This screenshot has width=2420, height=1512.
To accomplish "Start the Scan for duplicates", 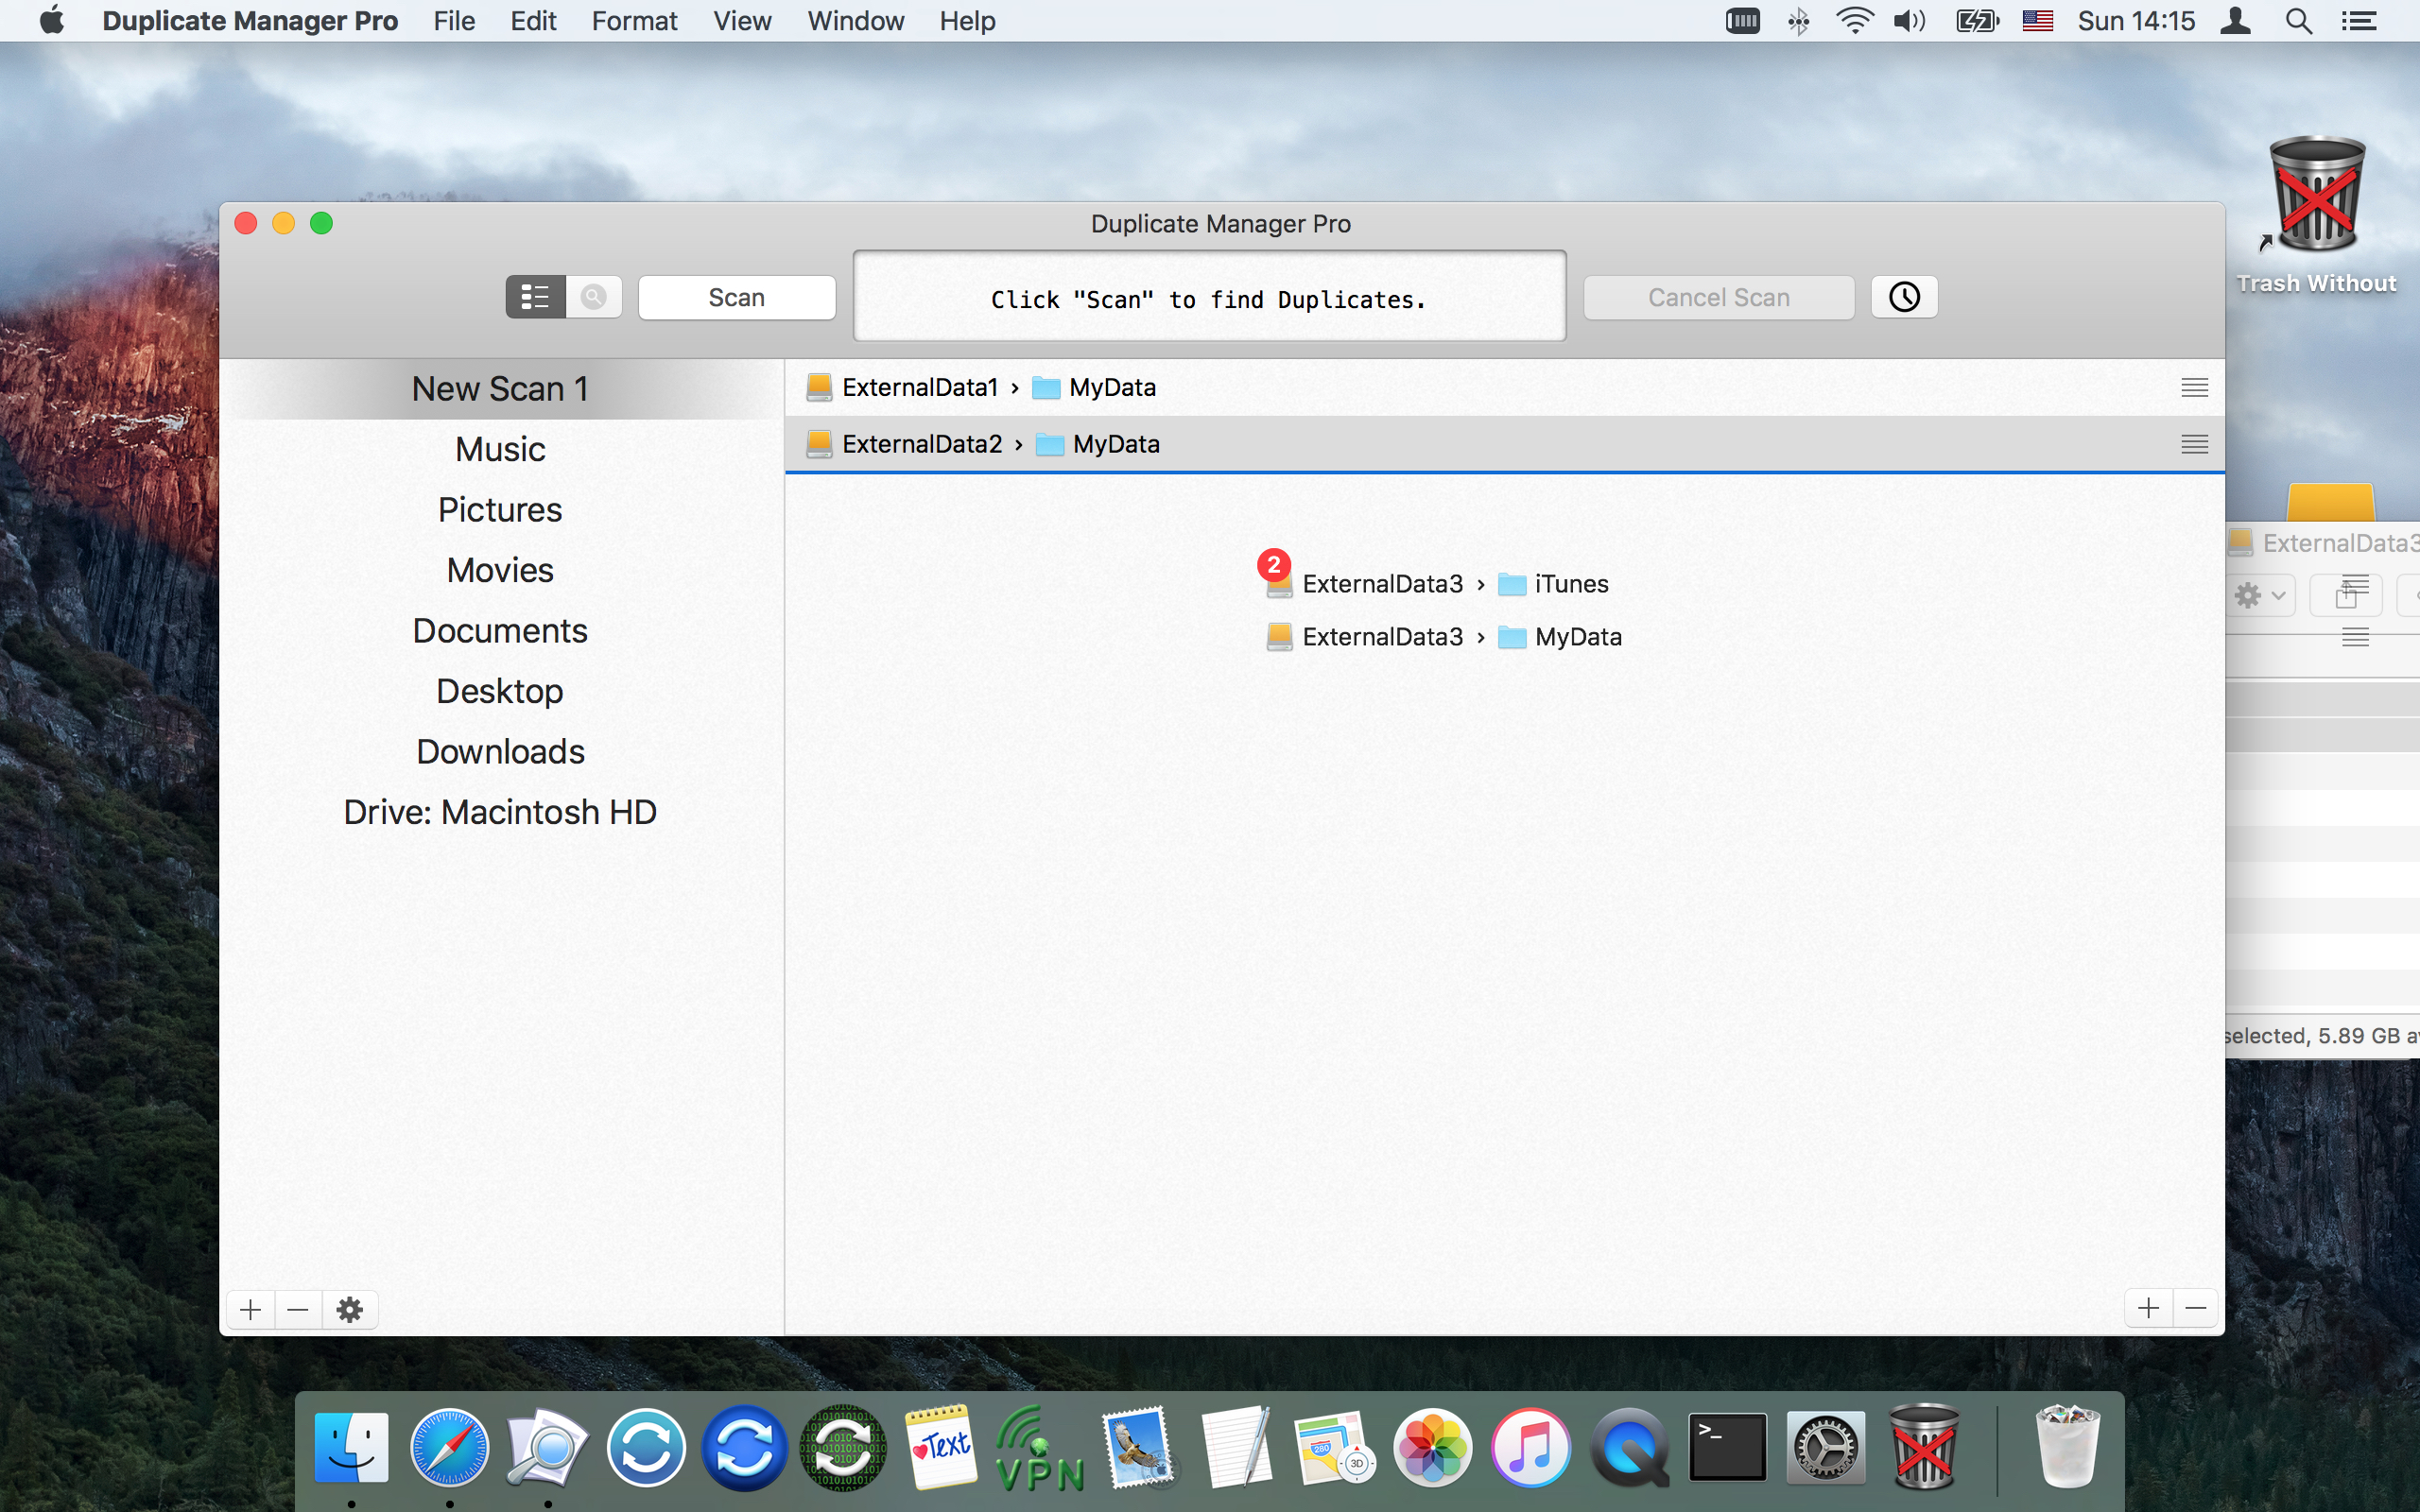I will coord(737,297).
